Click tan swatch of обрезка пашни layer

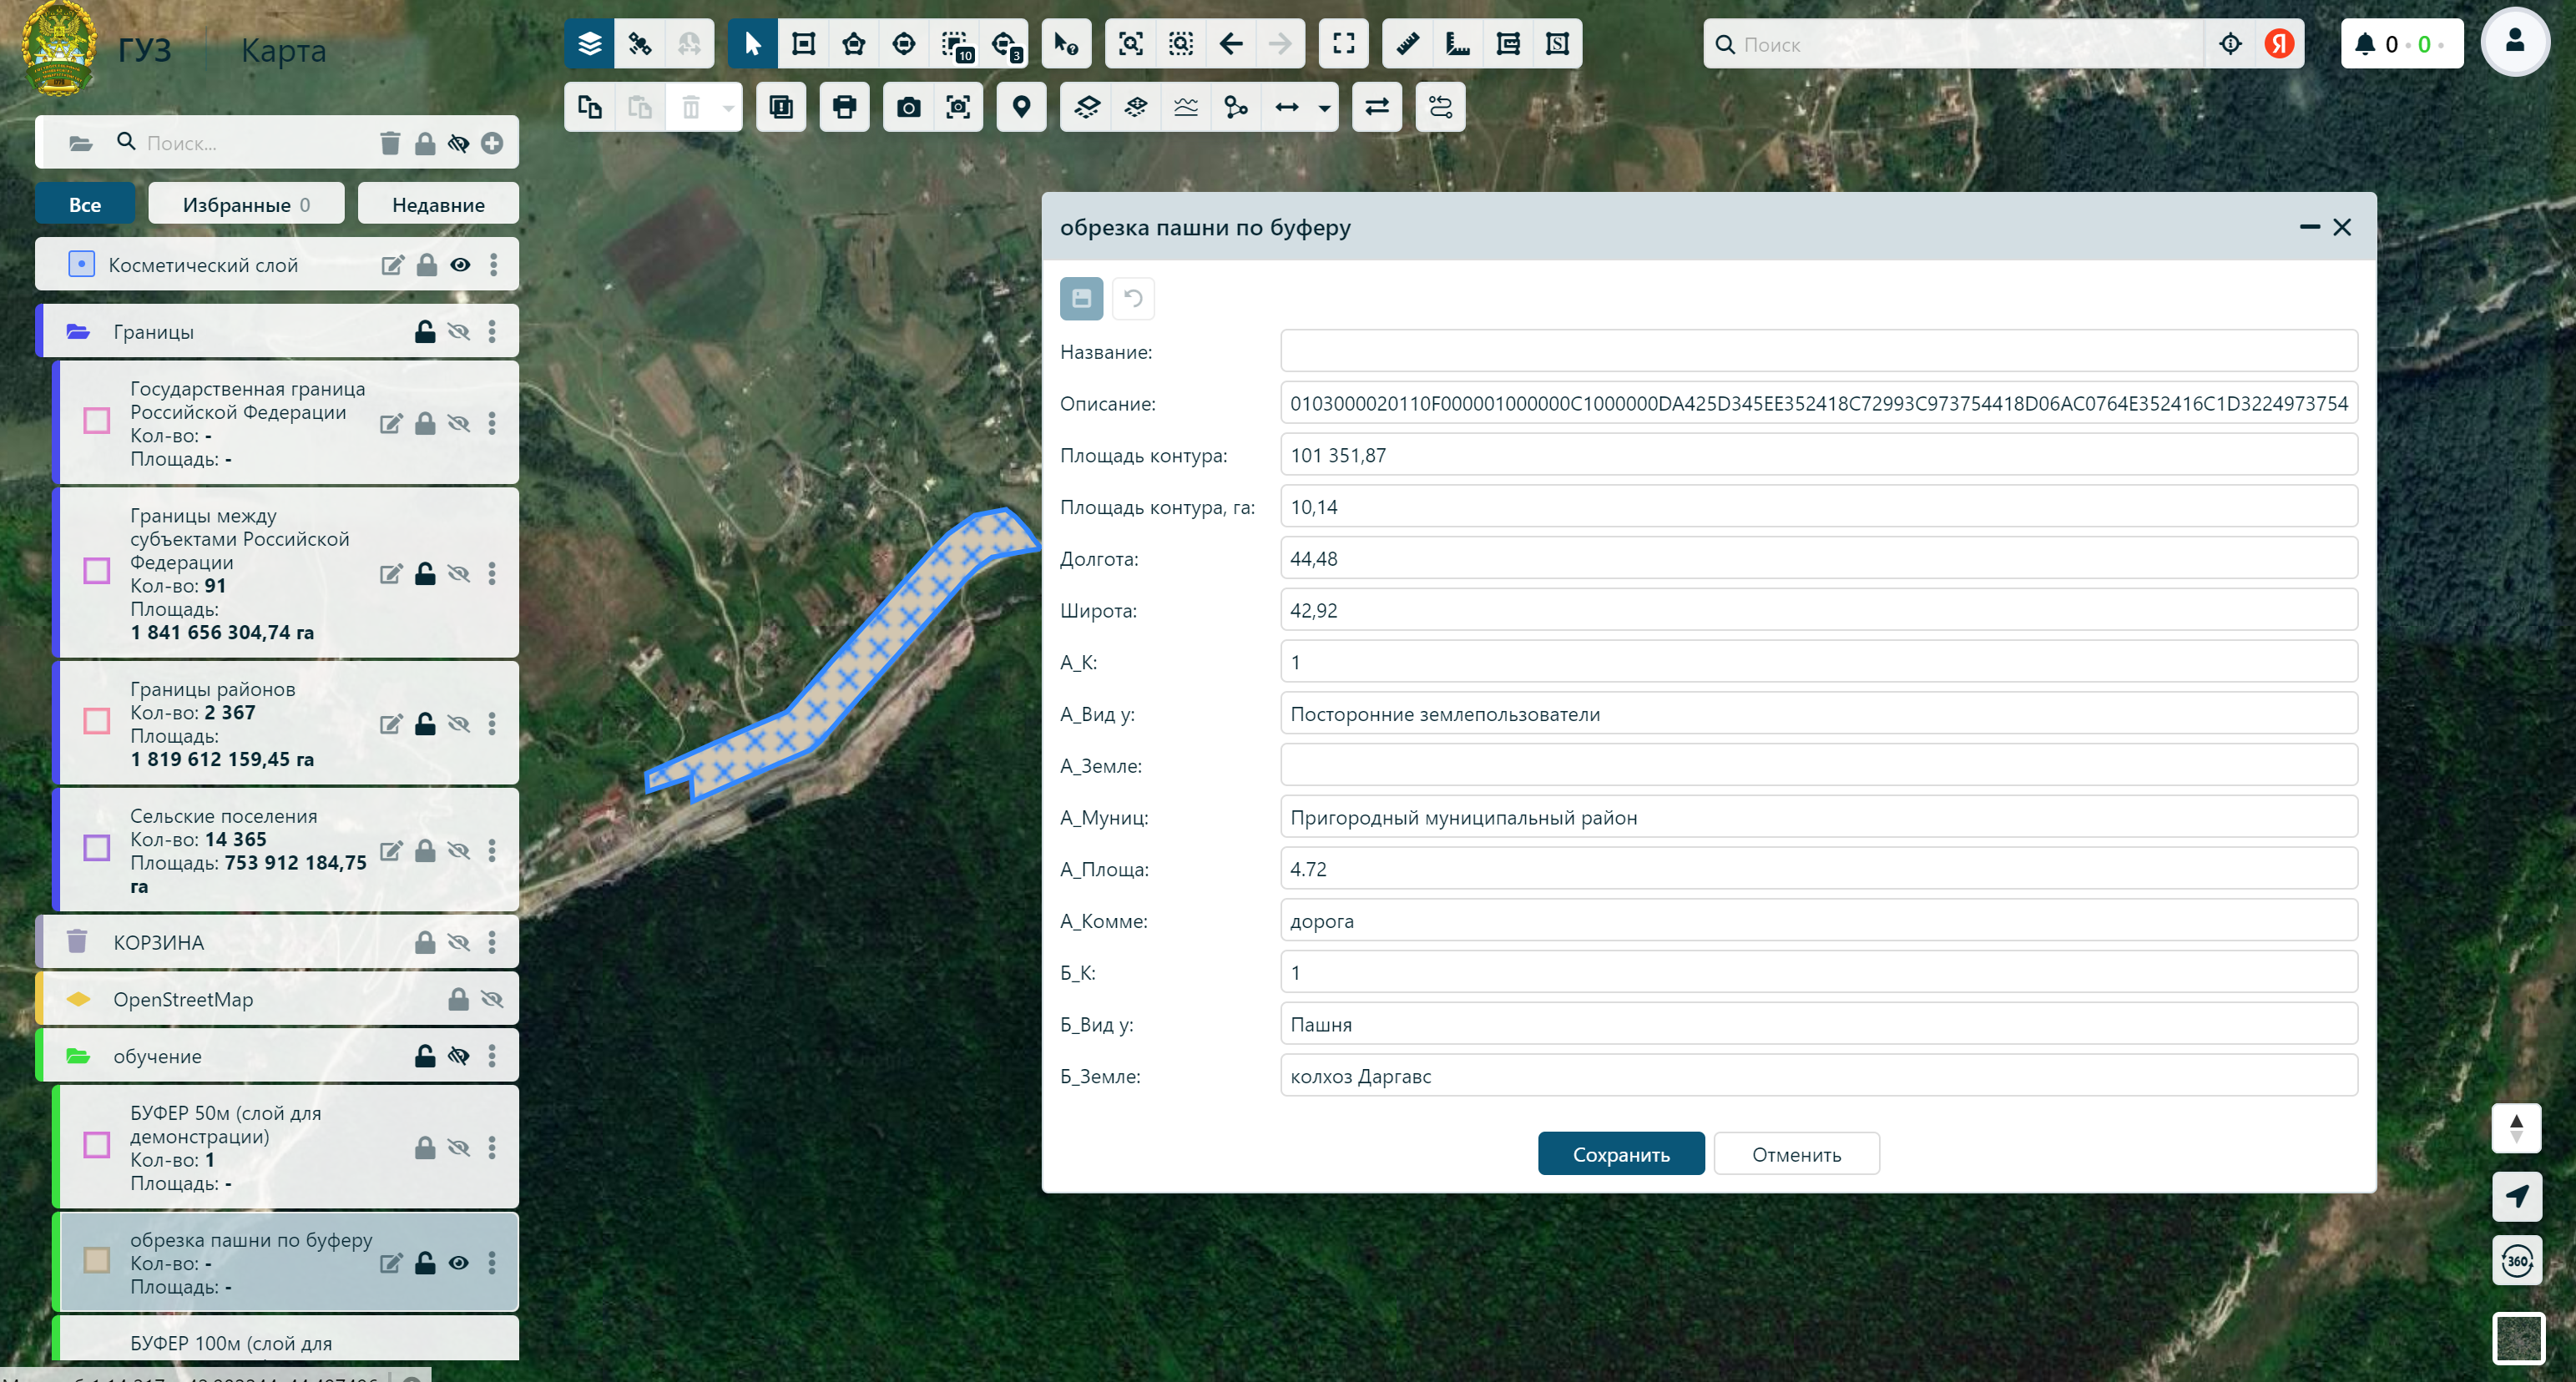(x=97, y=1260)
